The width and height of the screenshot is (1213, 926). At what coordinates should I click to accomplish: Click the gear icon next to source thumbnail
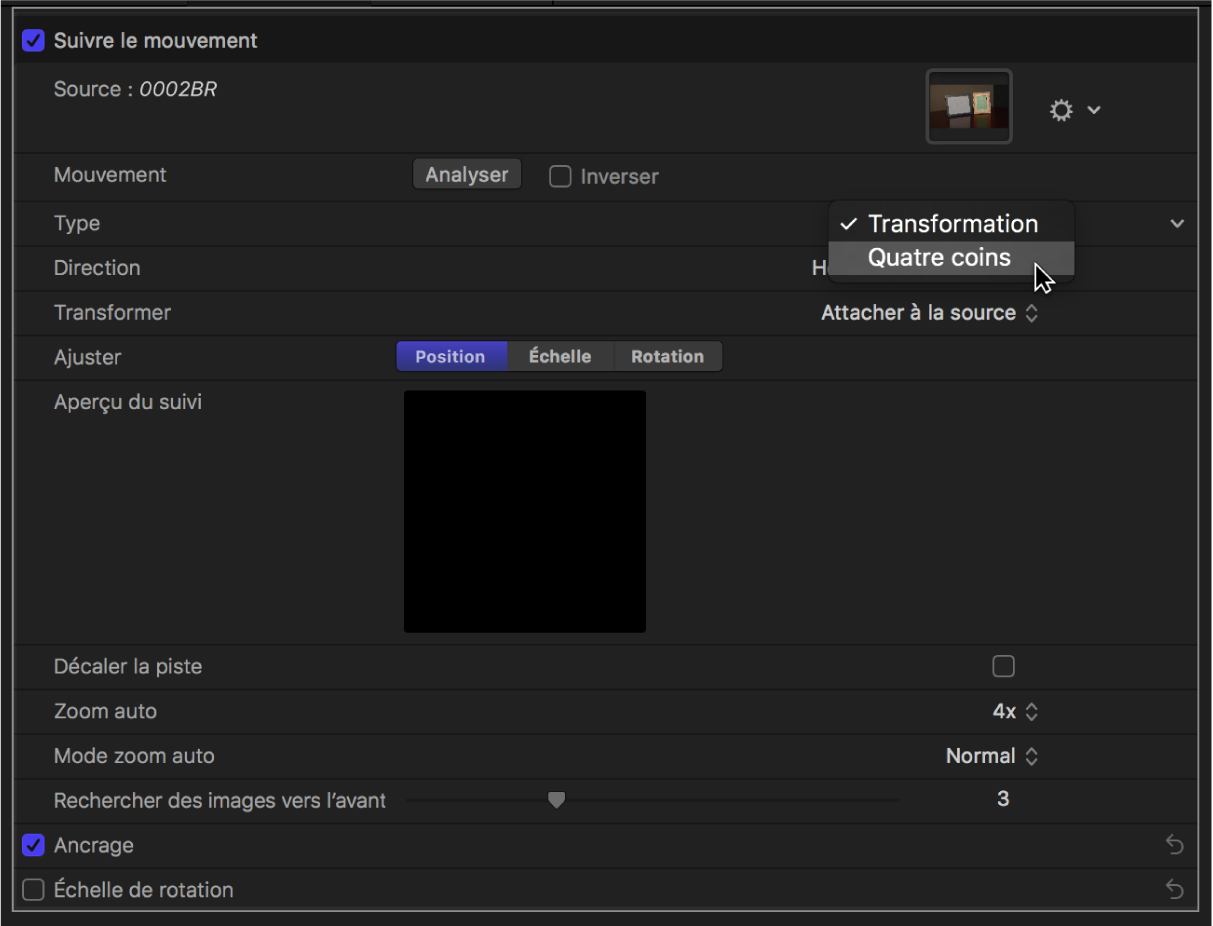tap(1060, 110)
